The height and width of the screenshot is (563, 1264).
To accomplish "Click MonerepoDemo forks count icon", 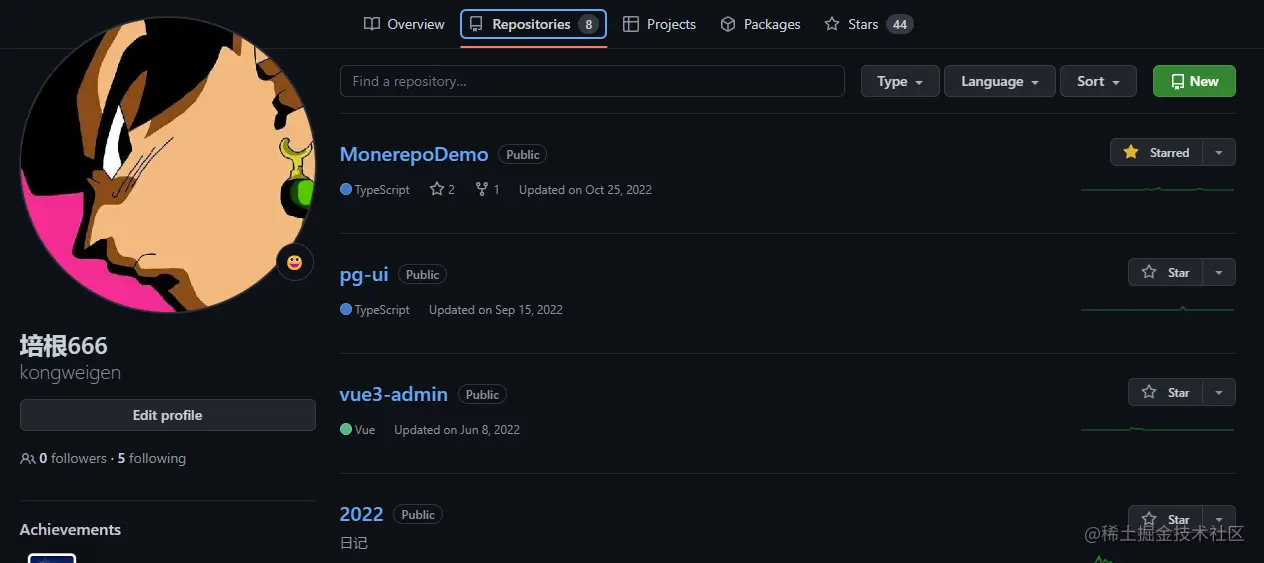I will [x=482, y=189].
